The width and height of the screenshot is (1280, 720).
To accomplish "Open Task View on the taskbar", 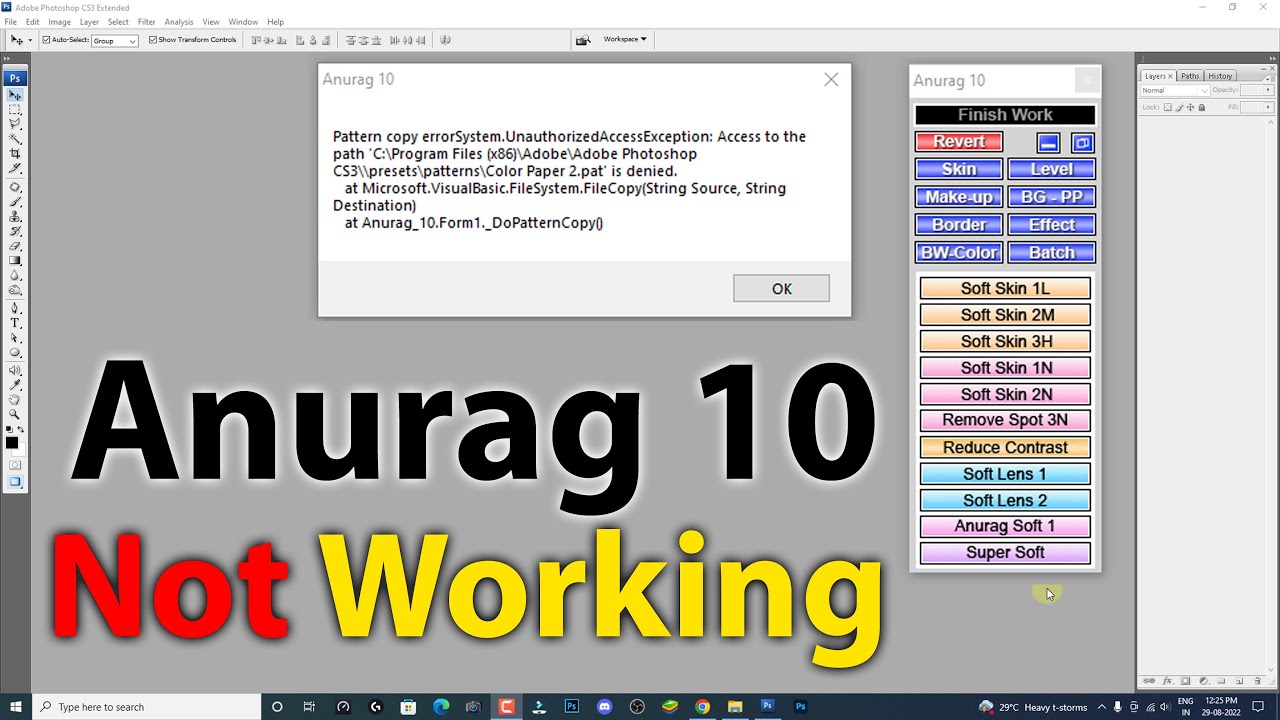I will coord(309,707).
